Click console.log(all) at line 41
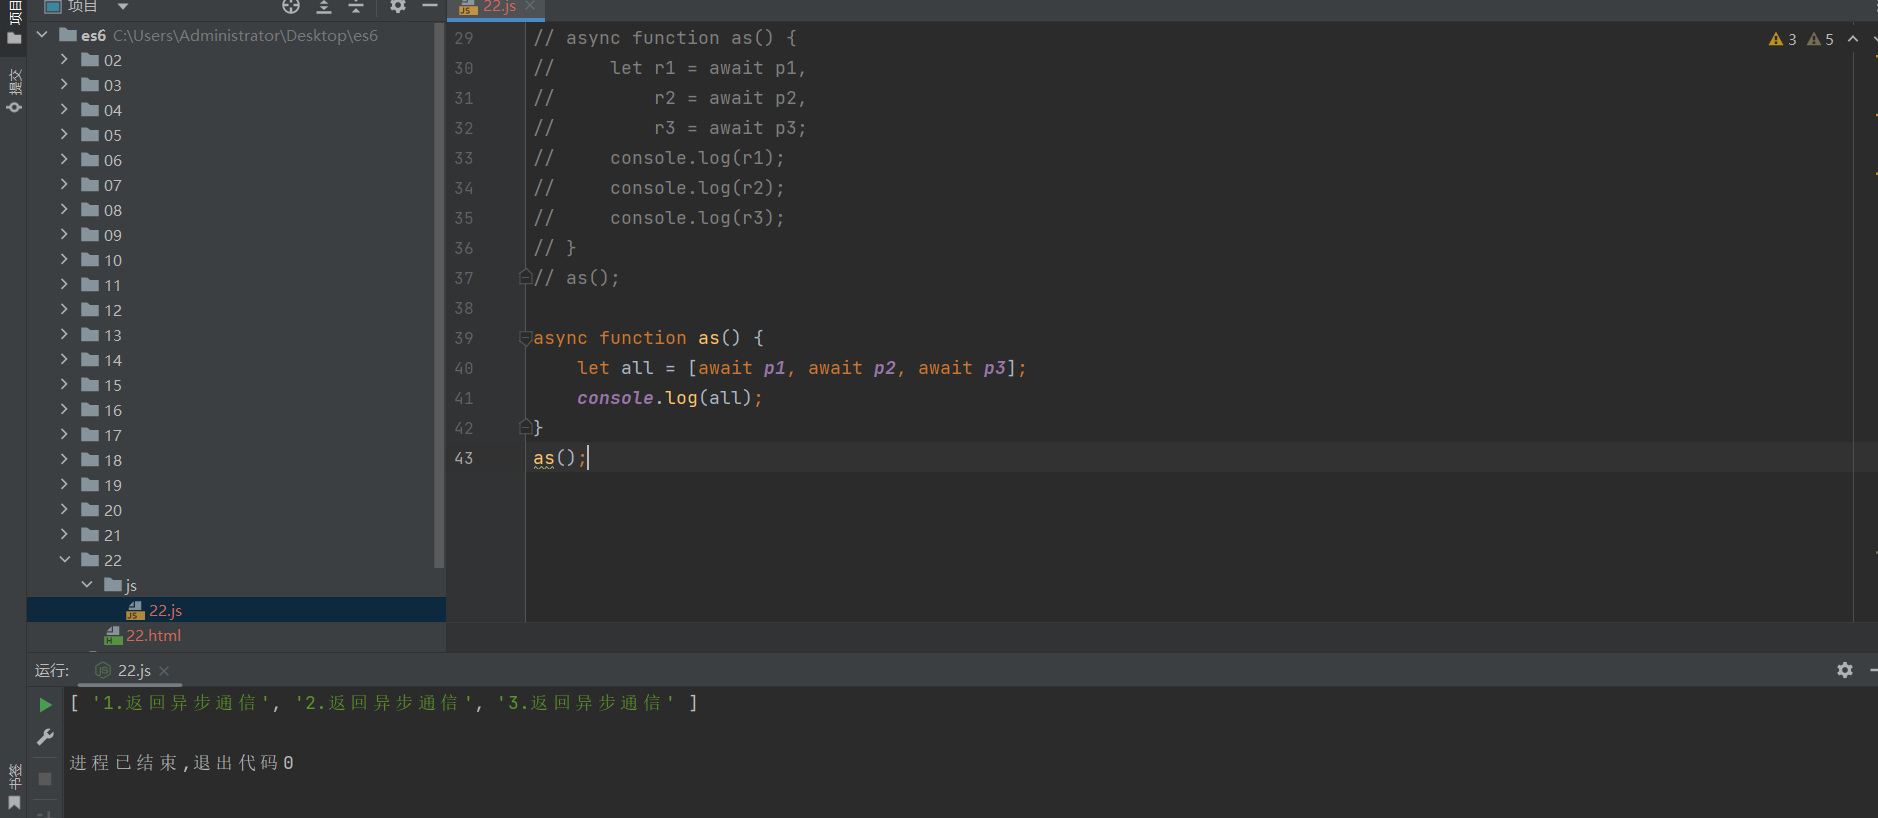1878x818 pixels. point(669,398)
